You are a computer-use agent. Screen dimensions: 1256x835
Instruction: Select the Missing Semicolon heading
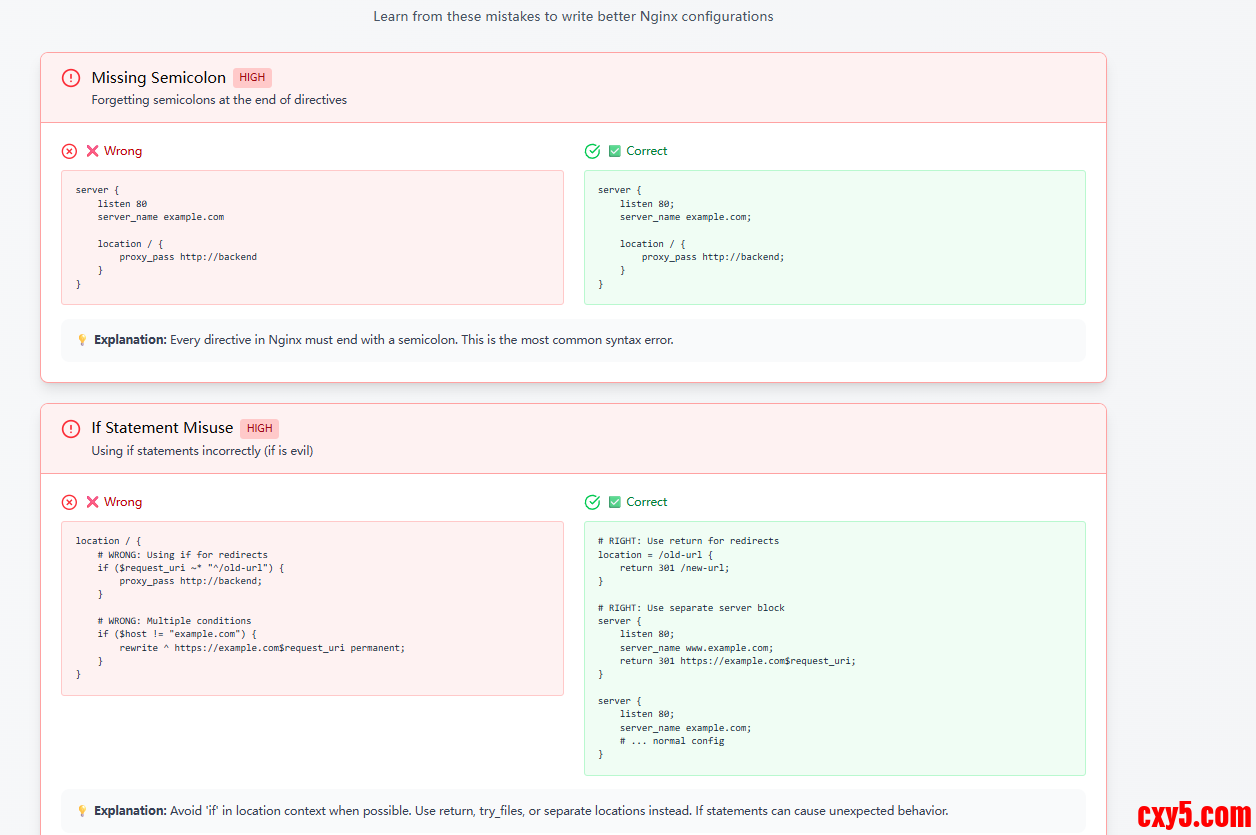[x=158, y=78]
